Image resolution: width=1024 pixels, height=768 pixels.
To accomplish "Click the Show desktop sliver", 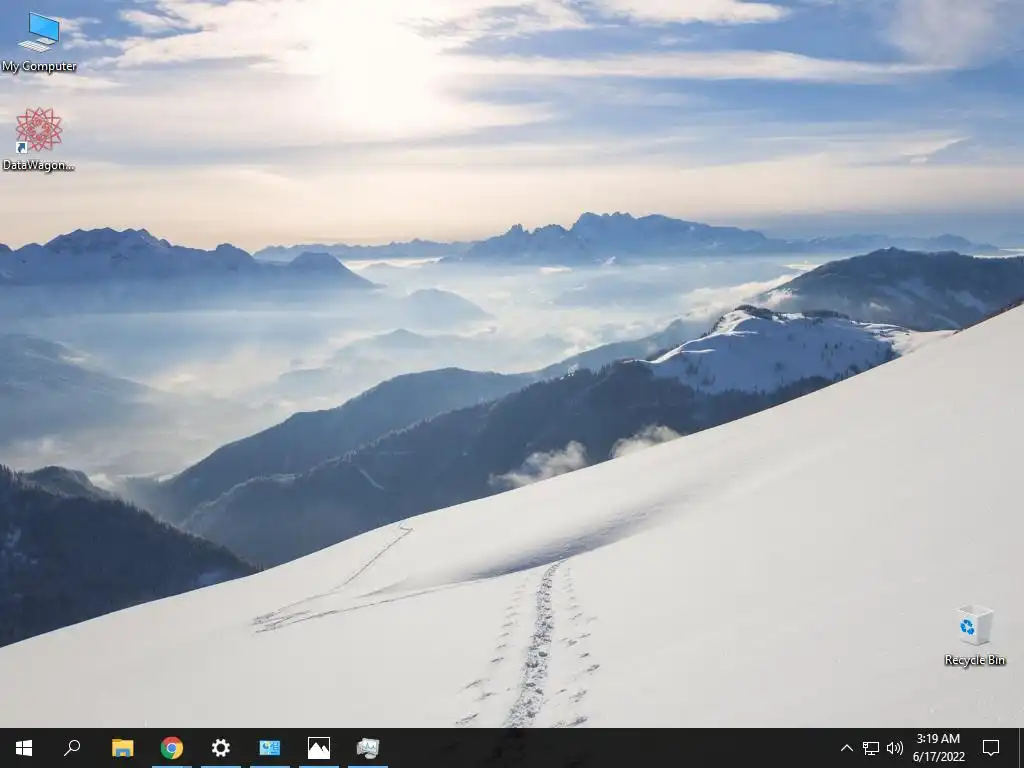I will tap(1021, 748).
